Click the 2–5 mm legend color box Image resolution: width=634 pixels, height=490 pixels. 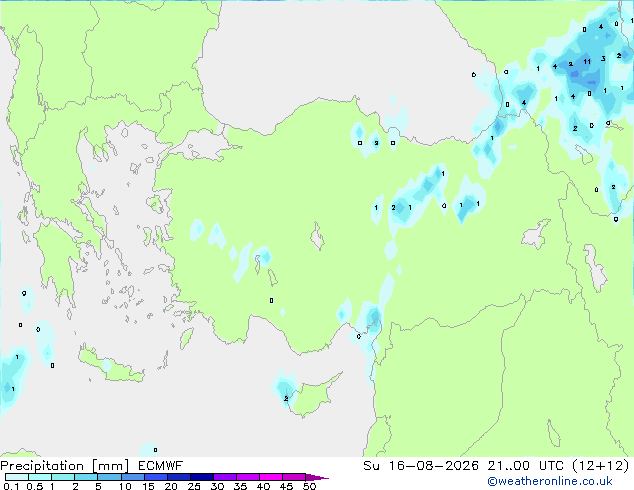point(86,477)
